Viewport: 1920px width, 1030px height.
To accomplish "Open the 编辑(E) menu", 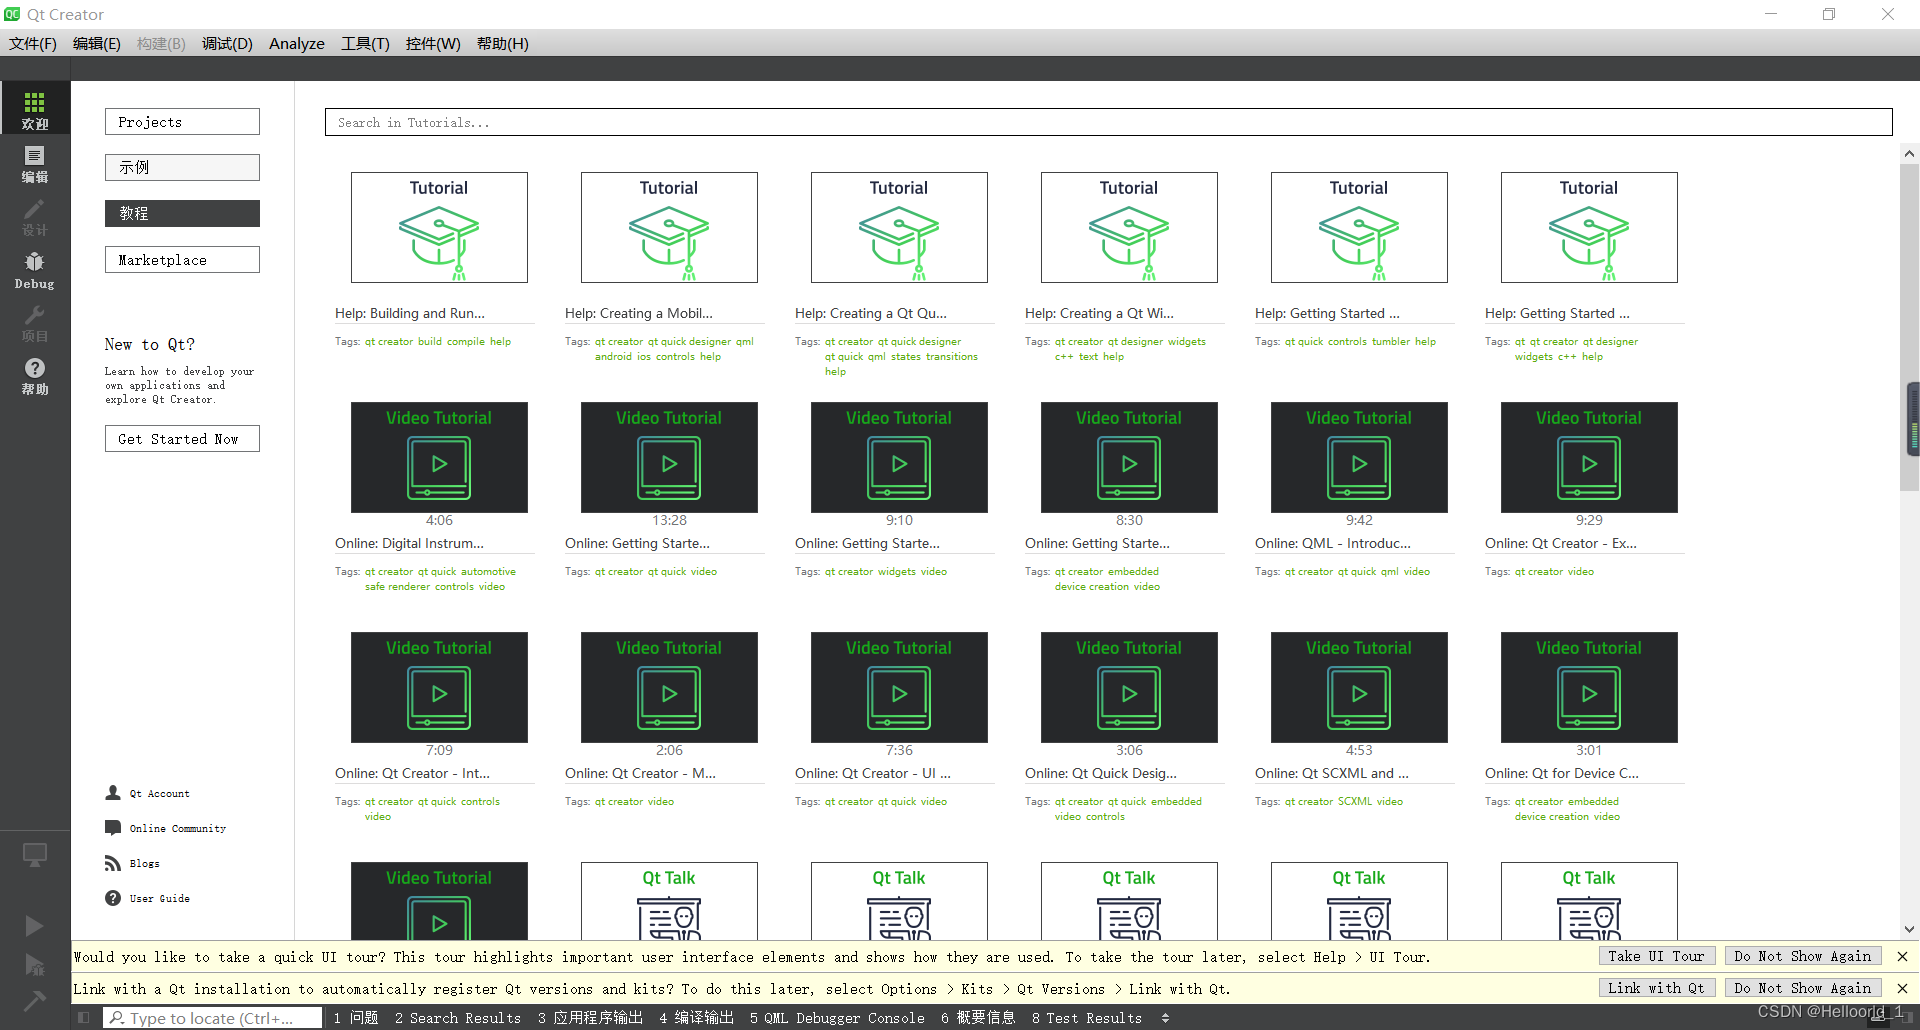I will [x=96, y=43].
